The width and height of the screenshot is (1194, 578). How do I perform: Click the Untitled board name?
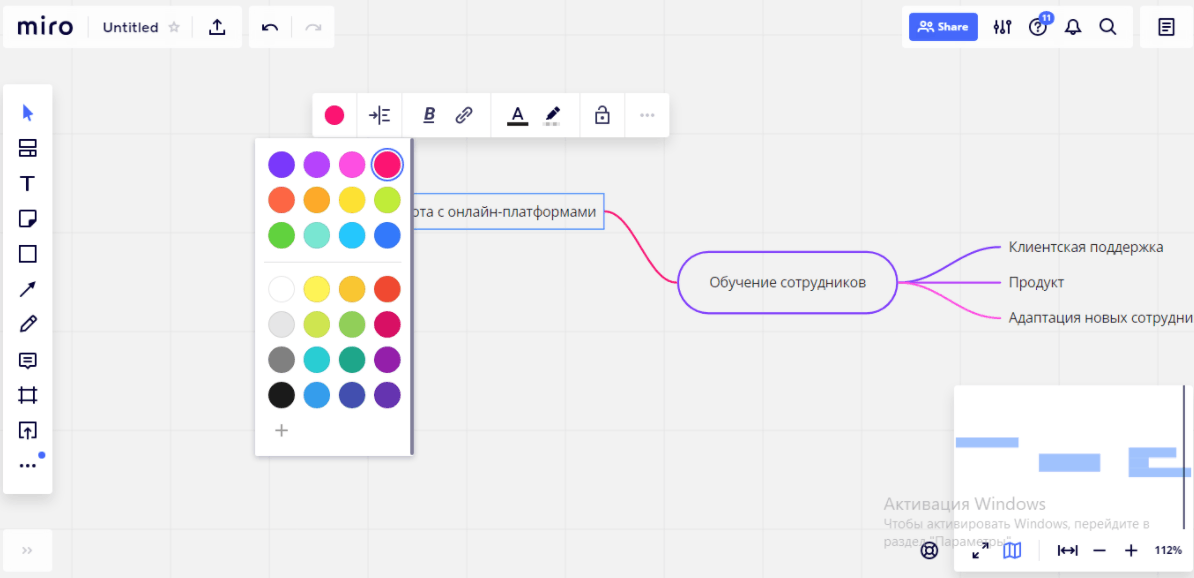(x=130, y=27)
